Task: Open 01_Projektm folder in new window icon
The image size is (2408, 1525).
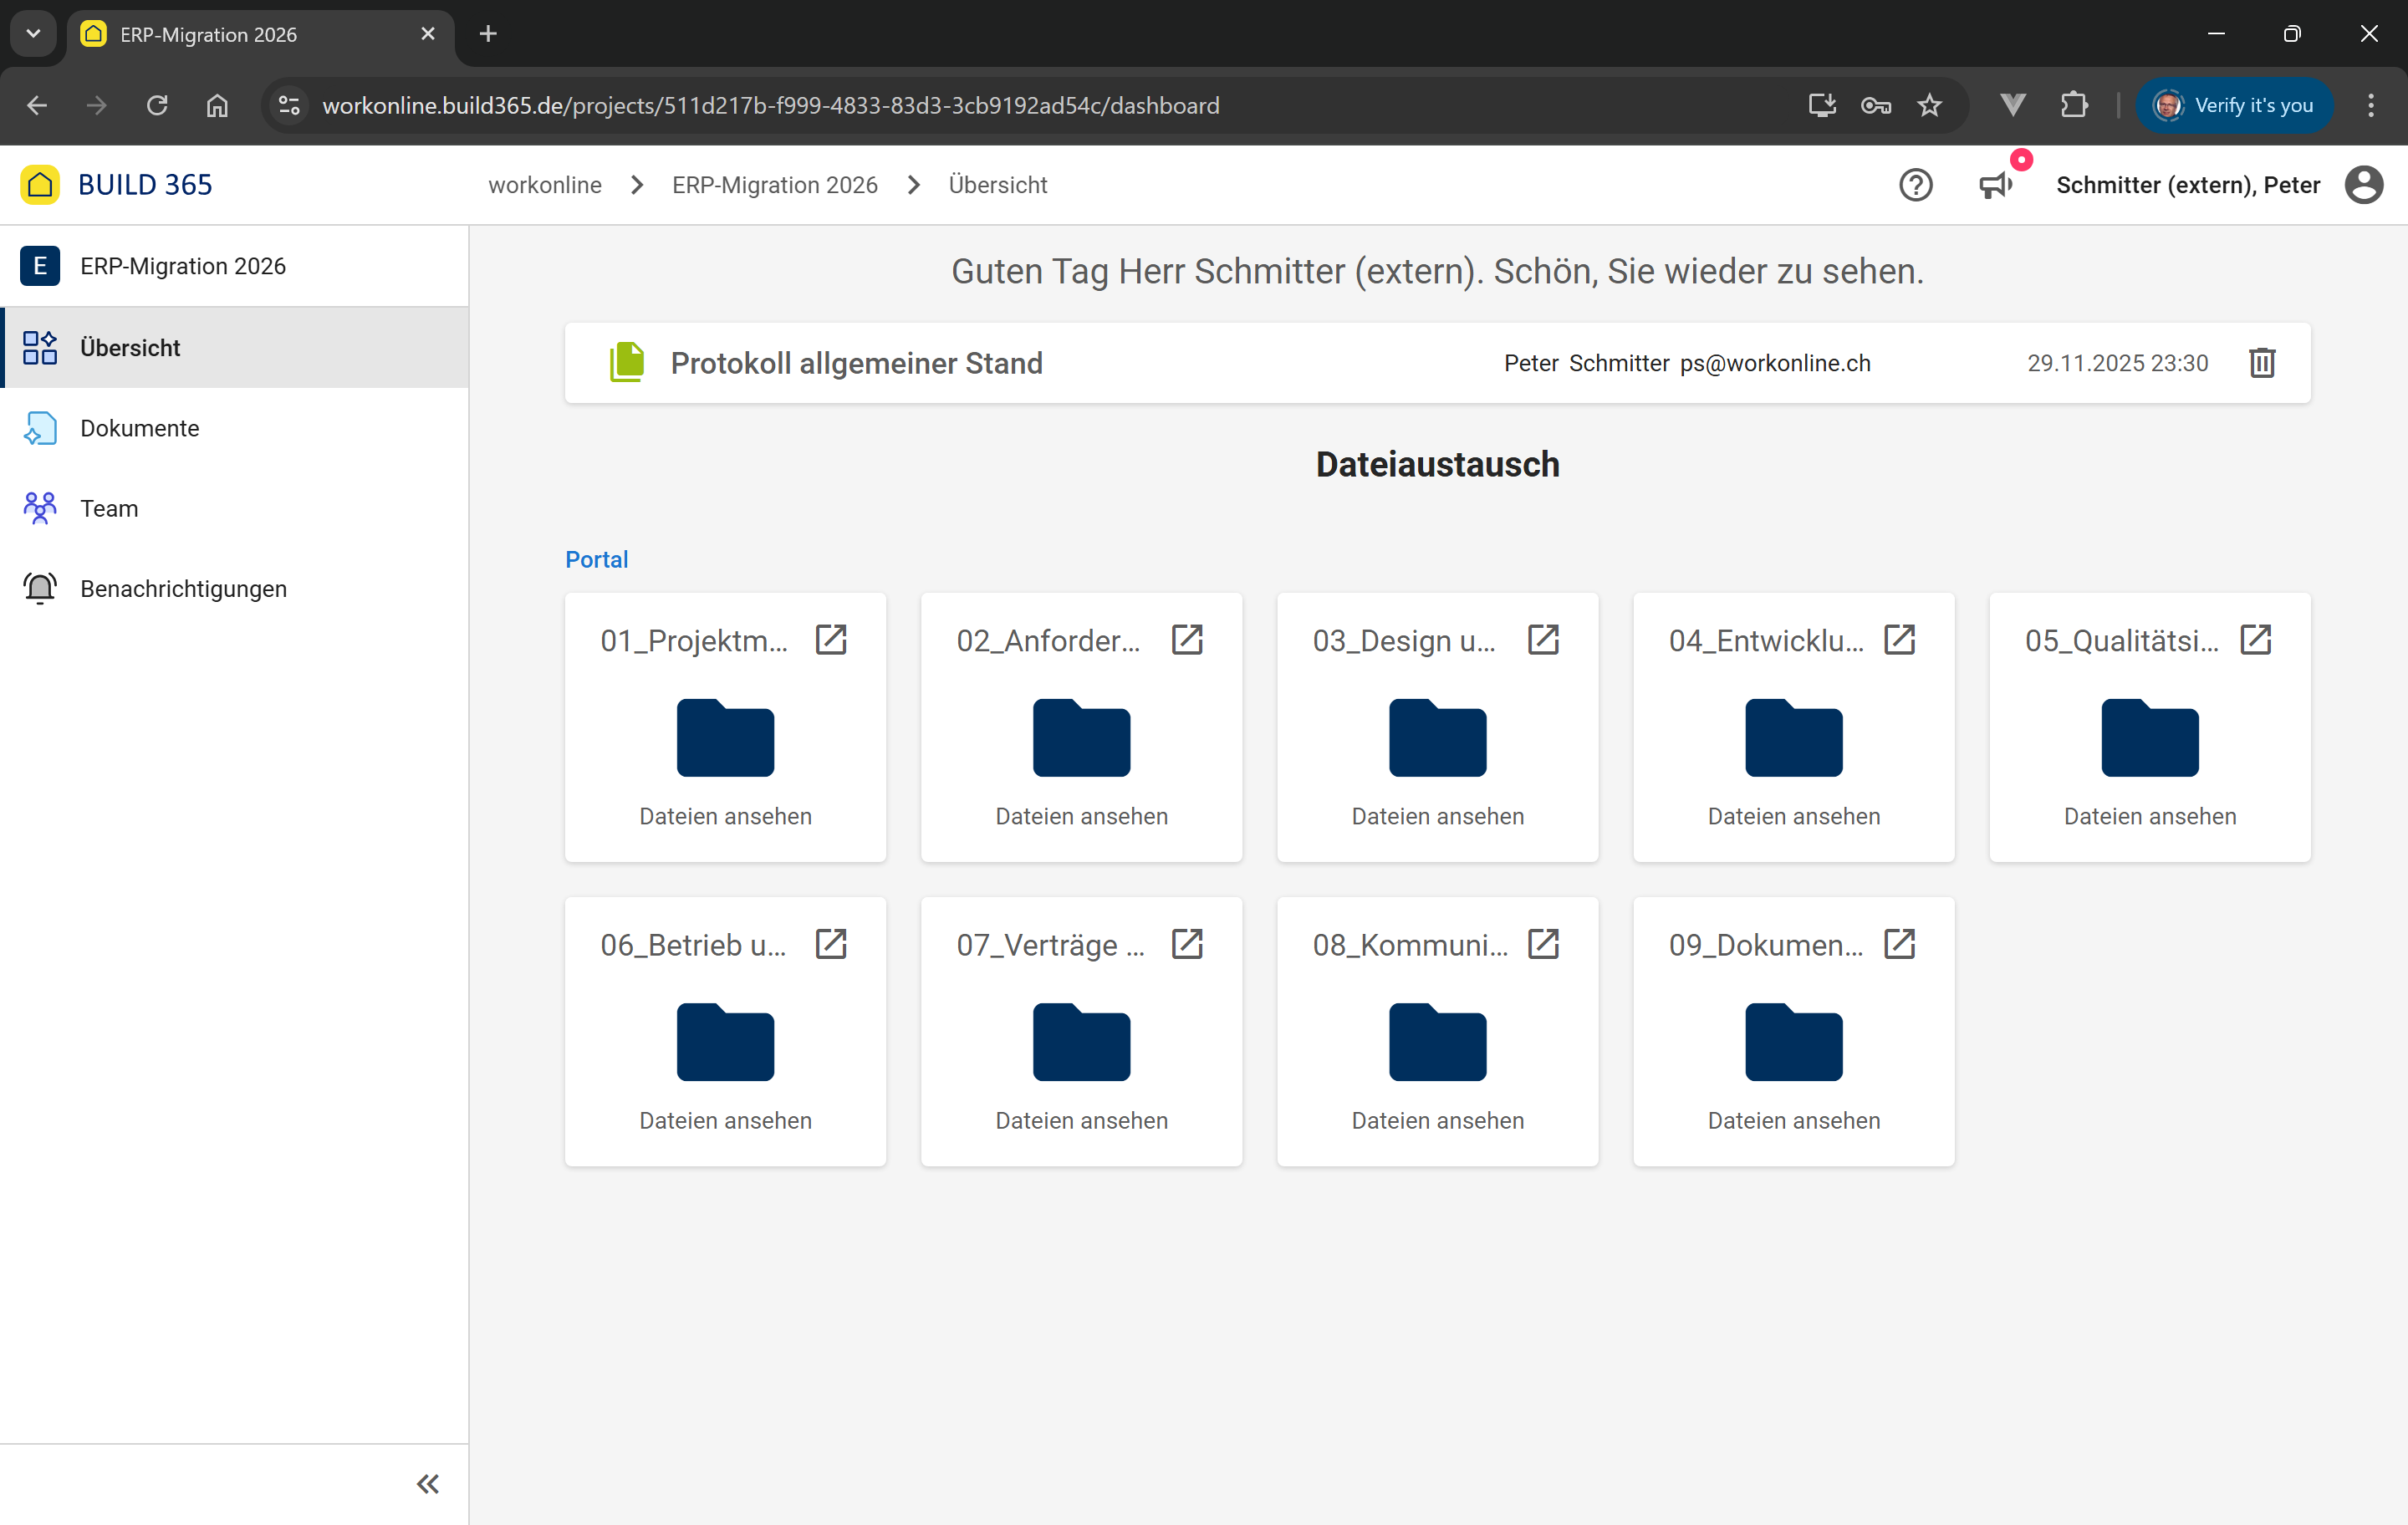Action: [831, 640]
